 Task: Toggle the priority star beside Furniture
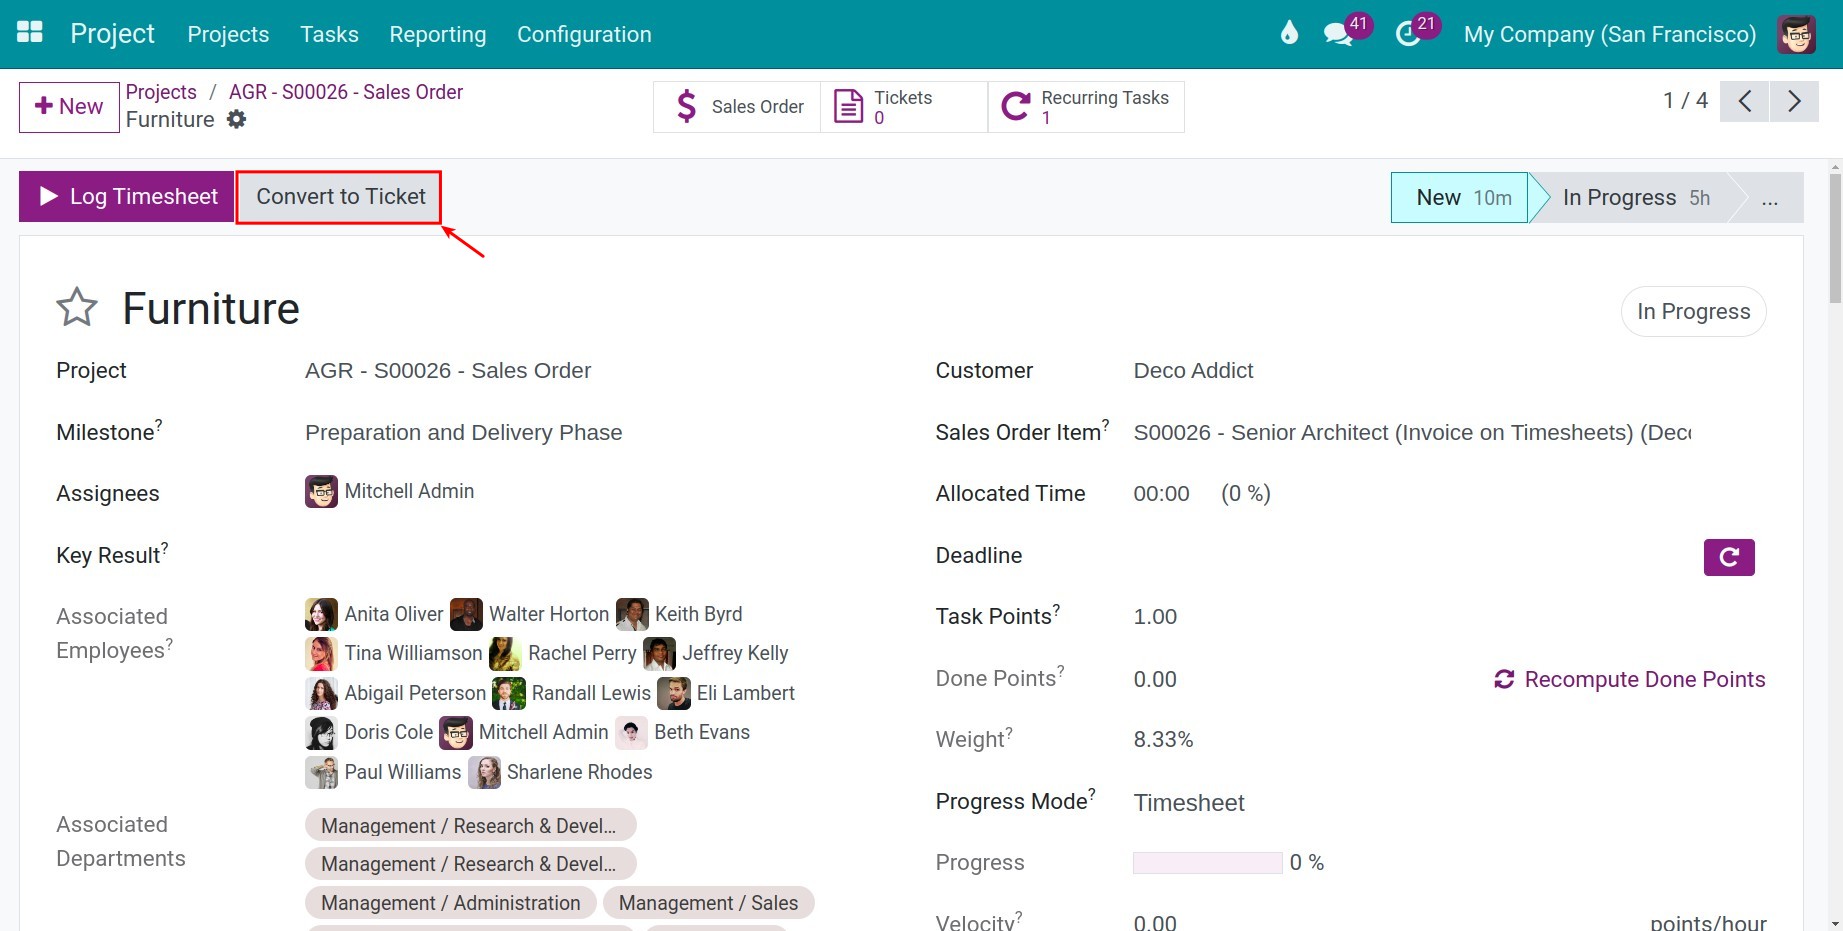77,307
